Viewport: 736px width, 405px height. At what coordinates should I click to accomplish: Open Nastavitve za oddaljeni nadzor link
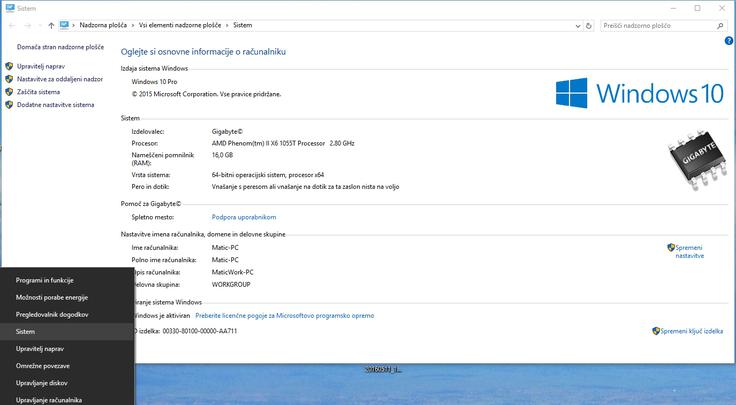[x=60, y=79]
